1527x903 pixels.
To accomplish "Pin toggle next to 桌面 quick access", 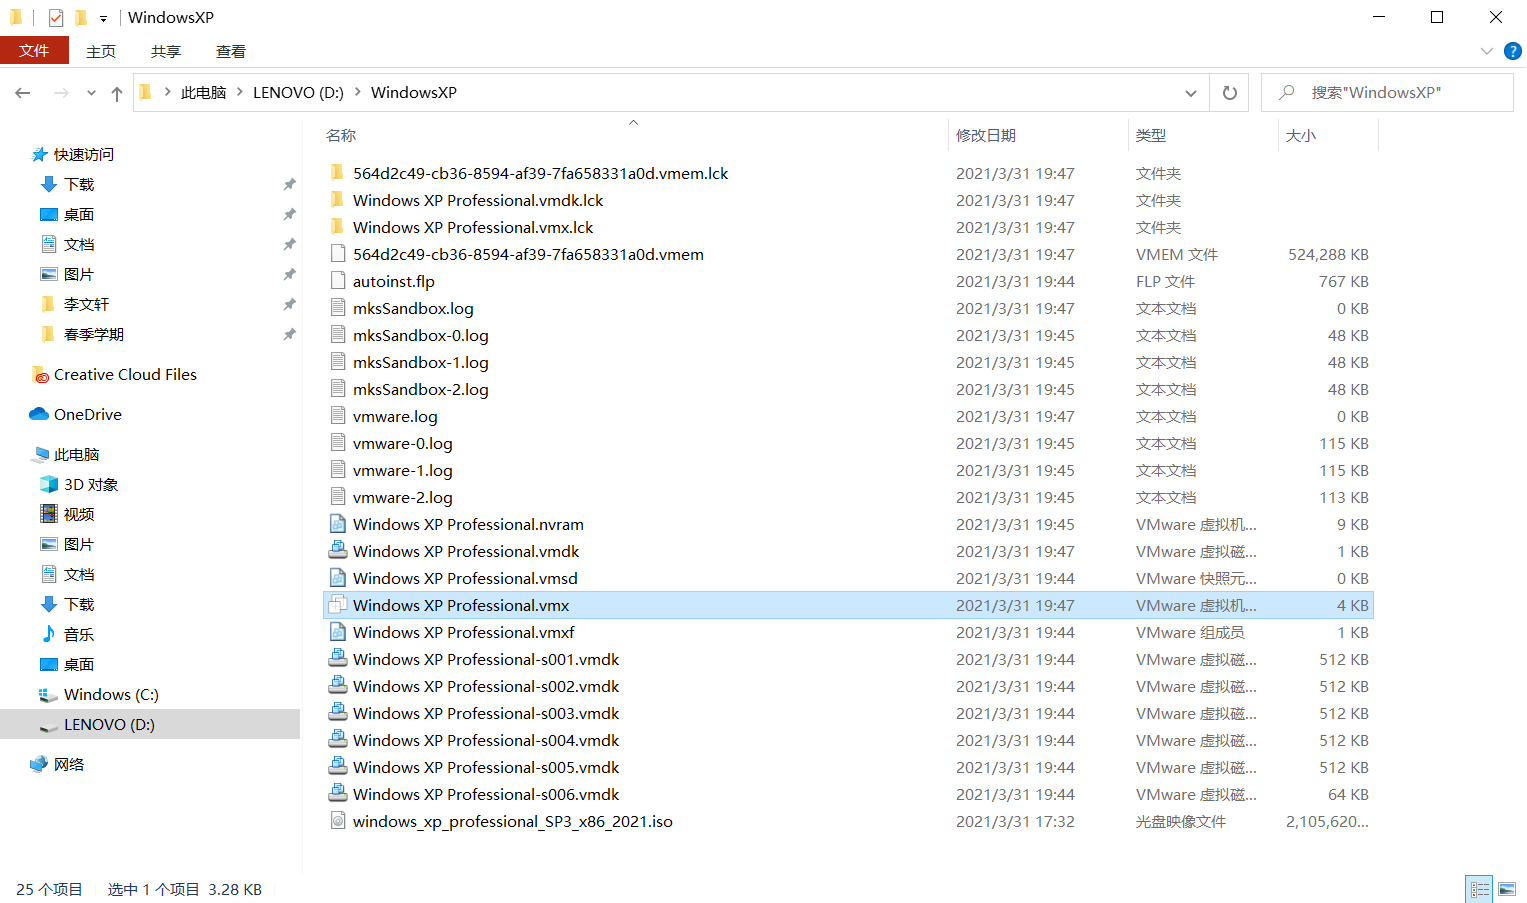I will coord(289,215).
